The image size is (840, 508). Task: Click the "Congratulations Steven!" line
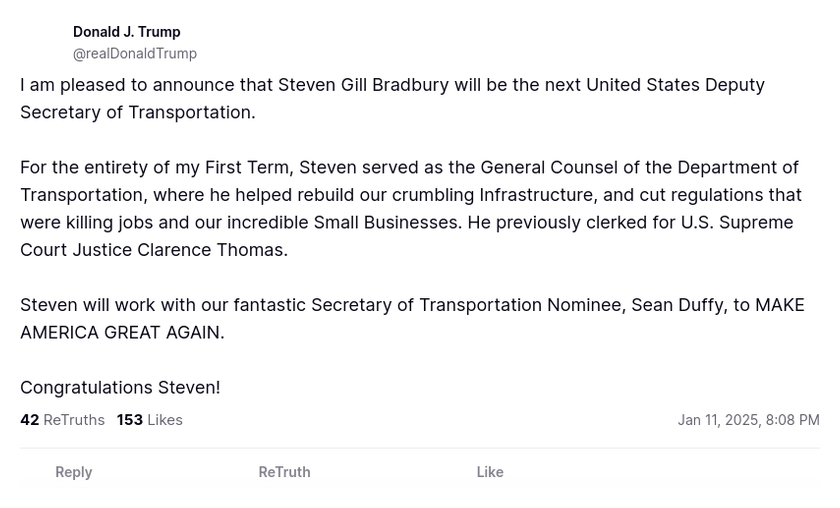[x=120, y=387]
